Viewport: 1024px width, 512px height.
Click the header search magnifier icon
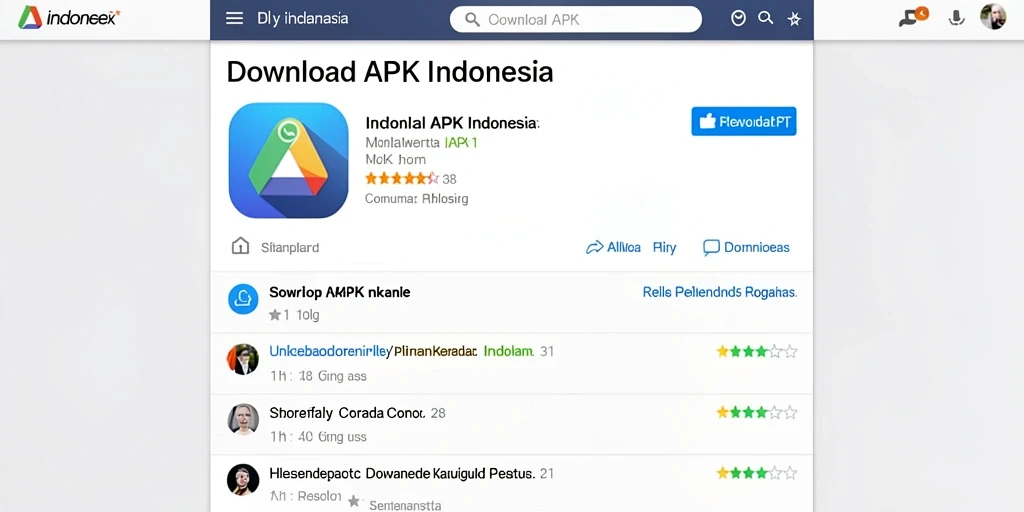coord(765,18)
